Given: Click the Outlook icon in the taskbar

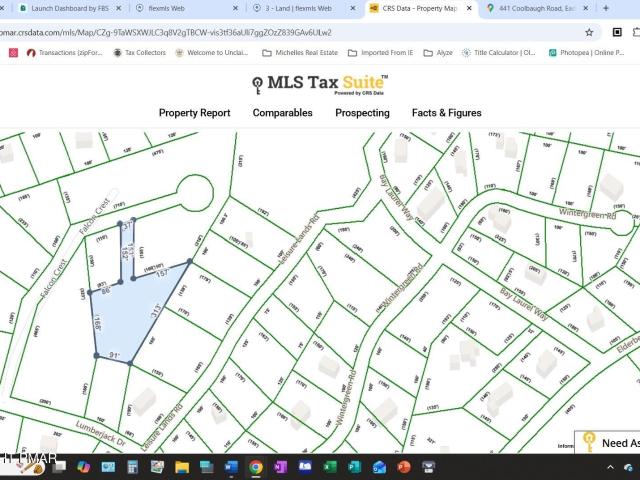Looking at the screenshot, I should [x=379, y=467].
